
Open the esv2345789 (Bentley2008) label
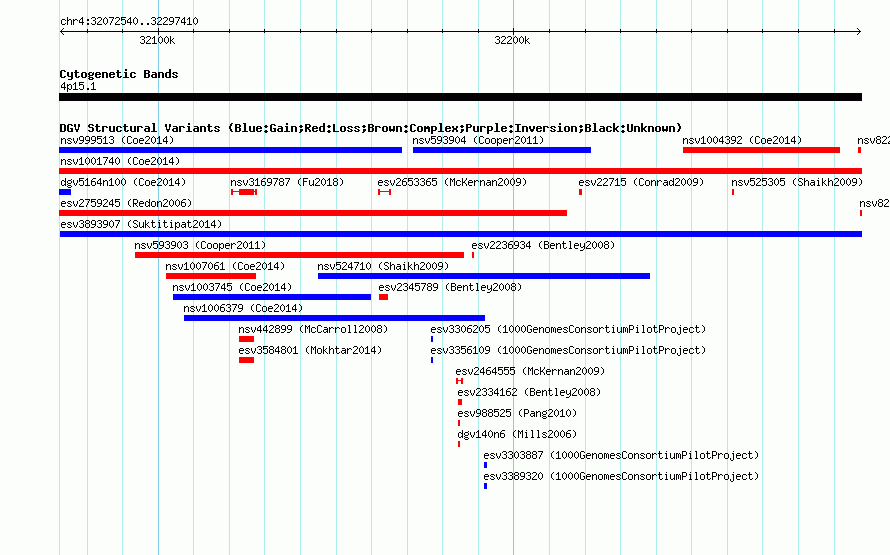coord(450,287)
